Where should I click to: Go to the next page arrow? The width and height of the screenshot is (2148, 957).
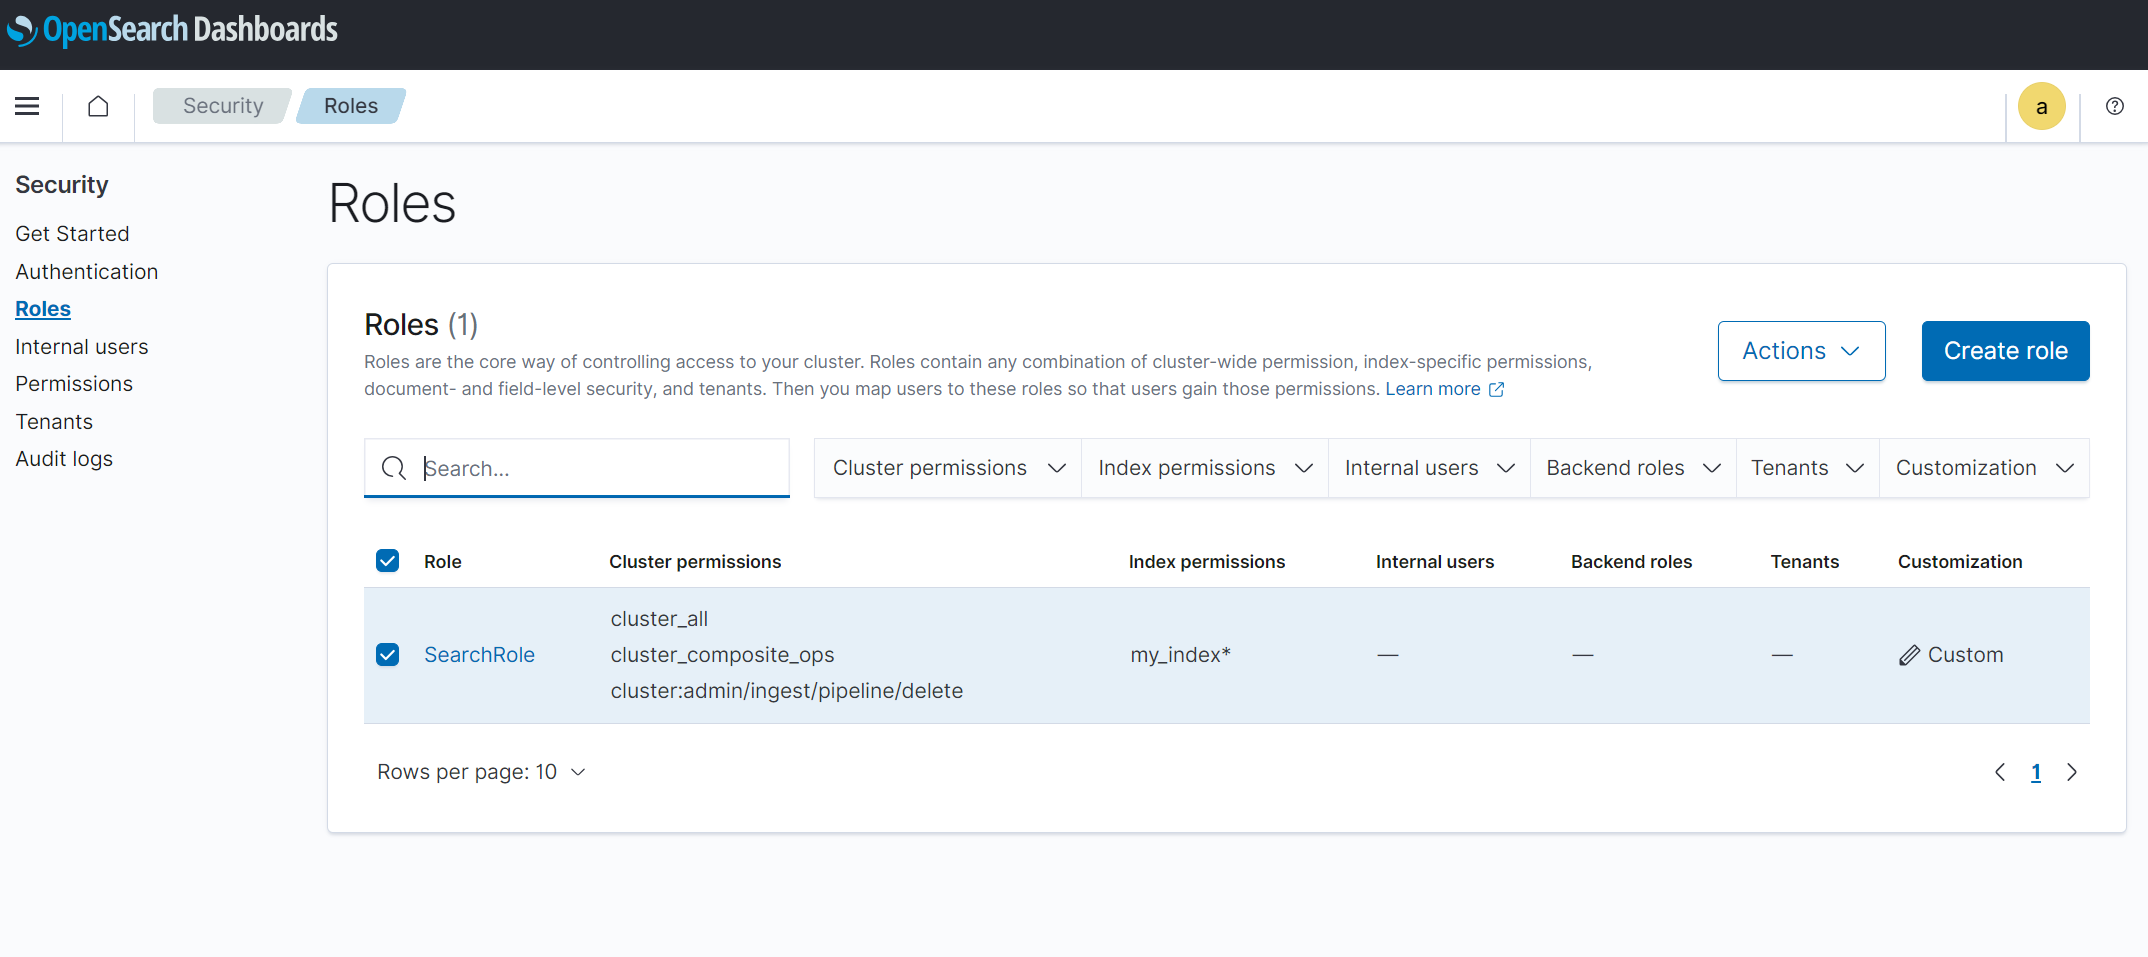[x=2072, y=772]
